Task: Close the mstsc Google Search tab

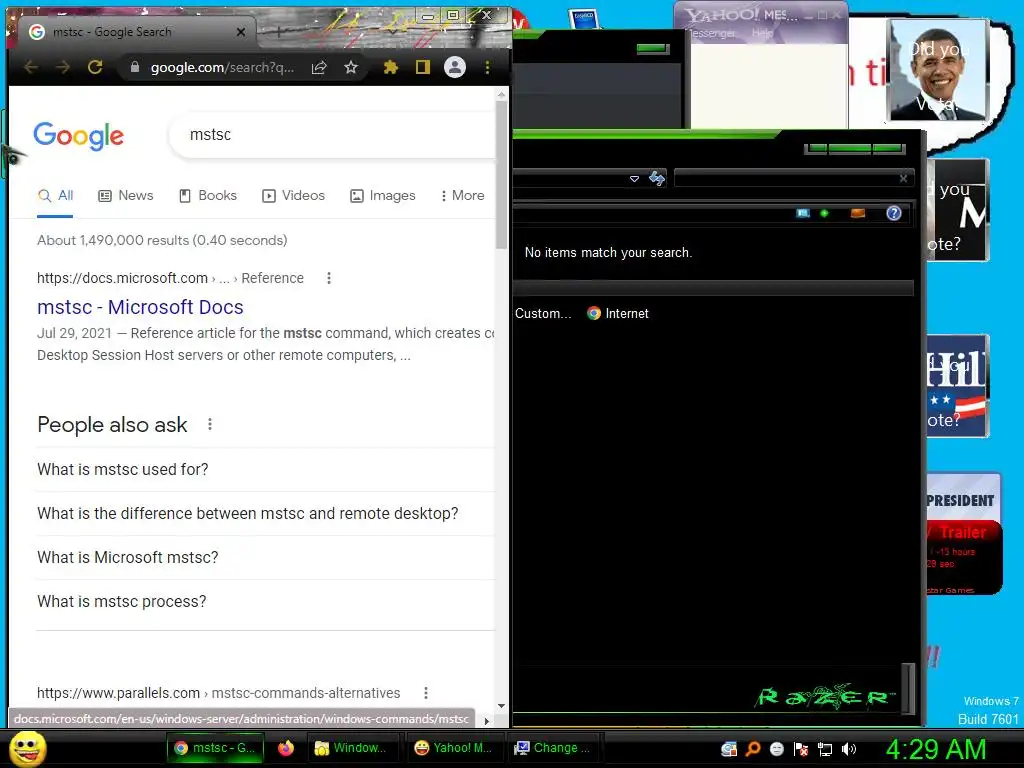Action: [241, 32]
